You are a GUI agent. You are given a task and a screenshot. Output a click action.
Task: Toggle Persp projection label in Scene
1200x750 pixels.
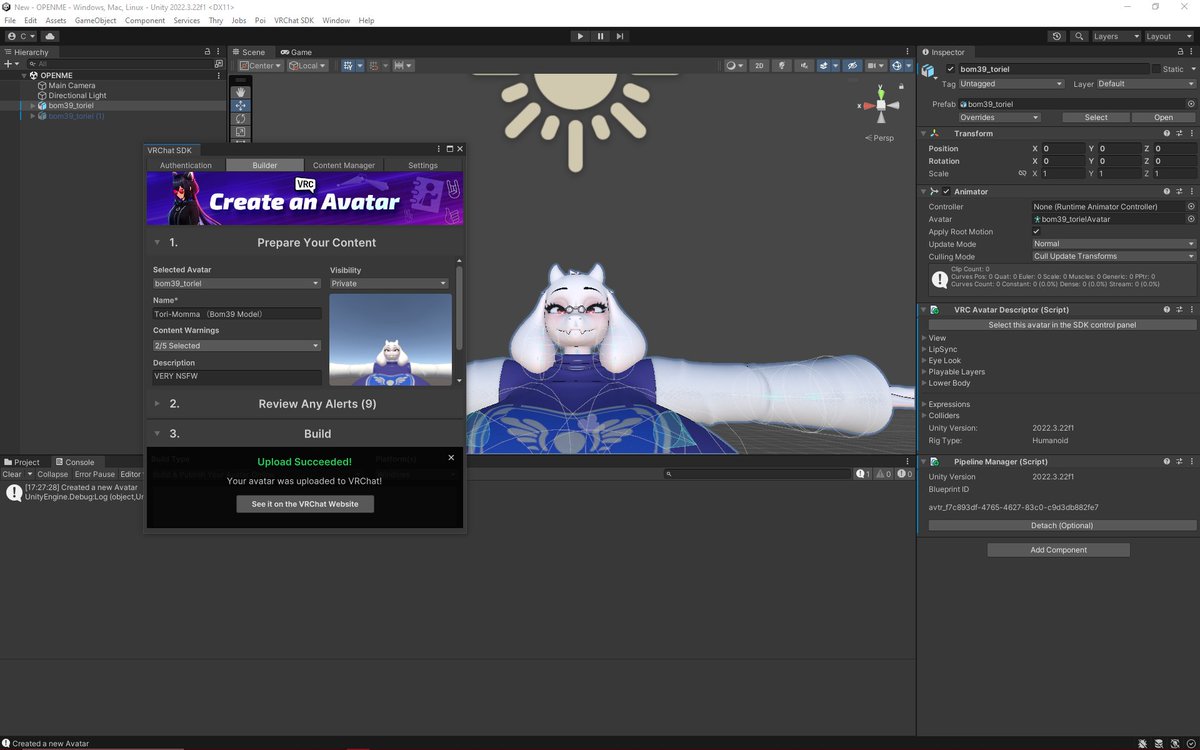[879, 138]
